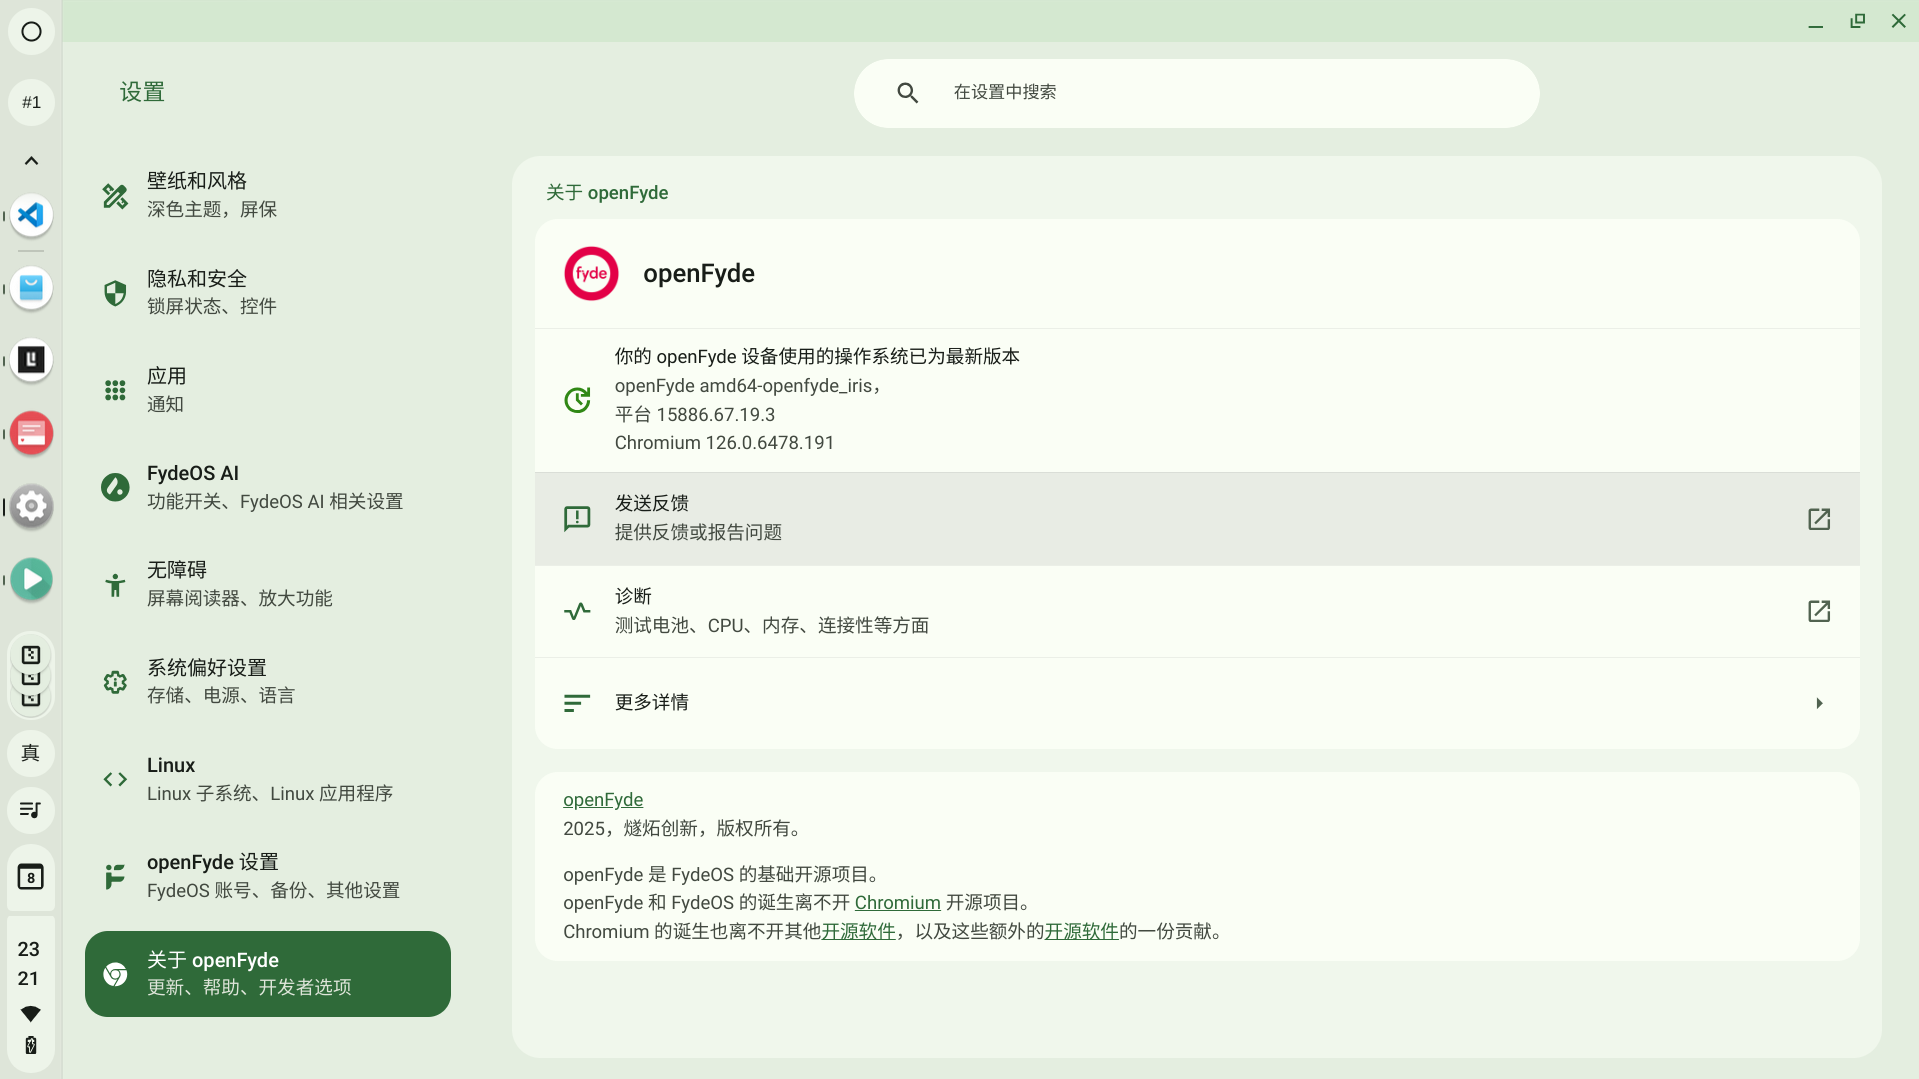This screenshot has height=1079, width=1919.
Task: Expand 更多详情 with the arrow
Action: (1819, 703)
